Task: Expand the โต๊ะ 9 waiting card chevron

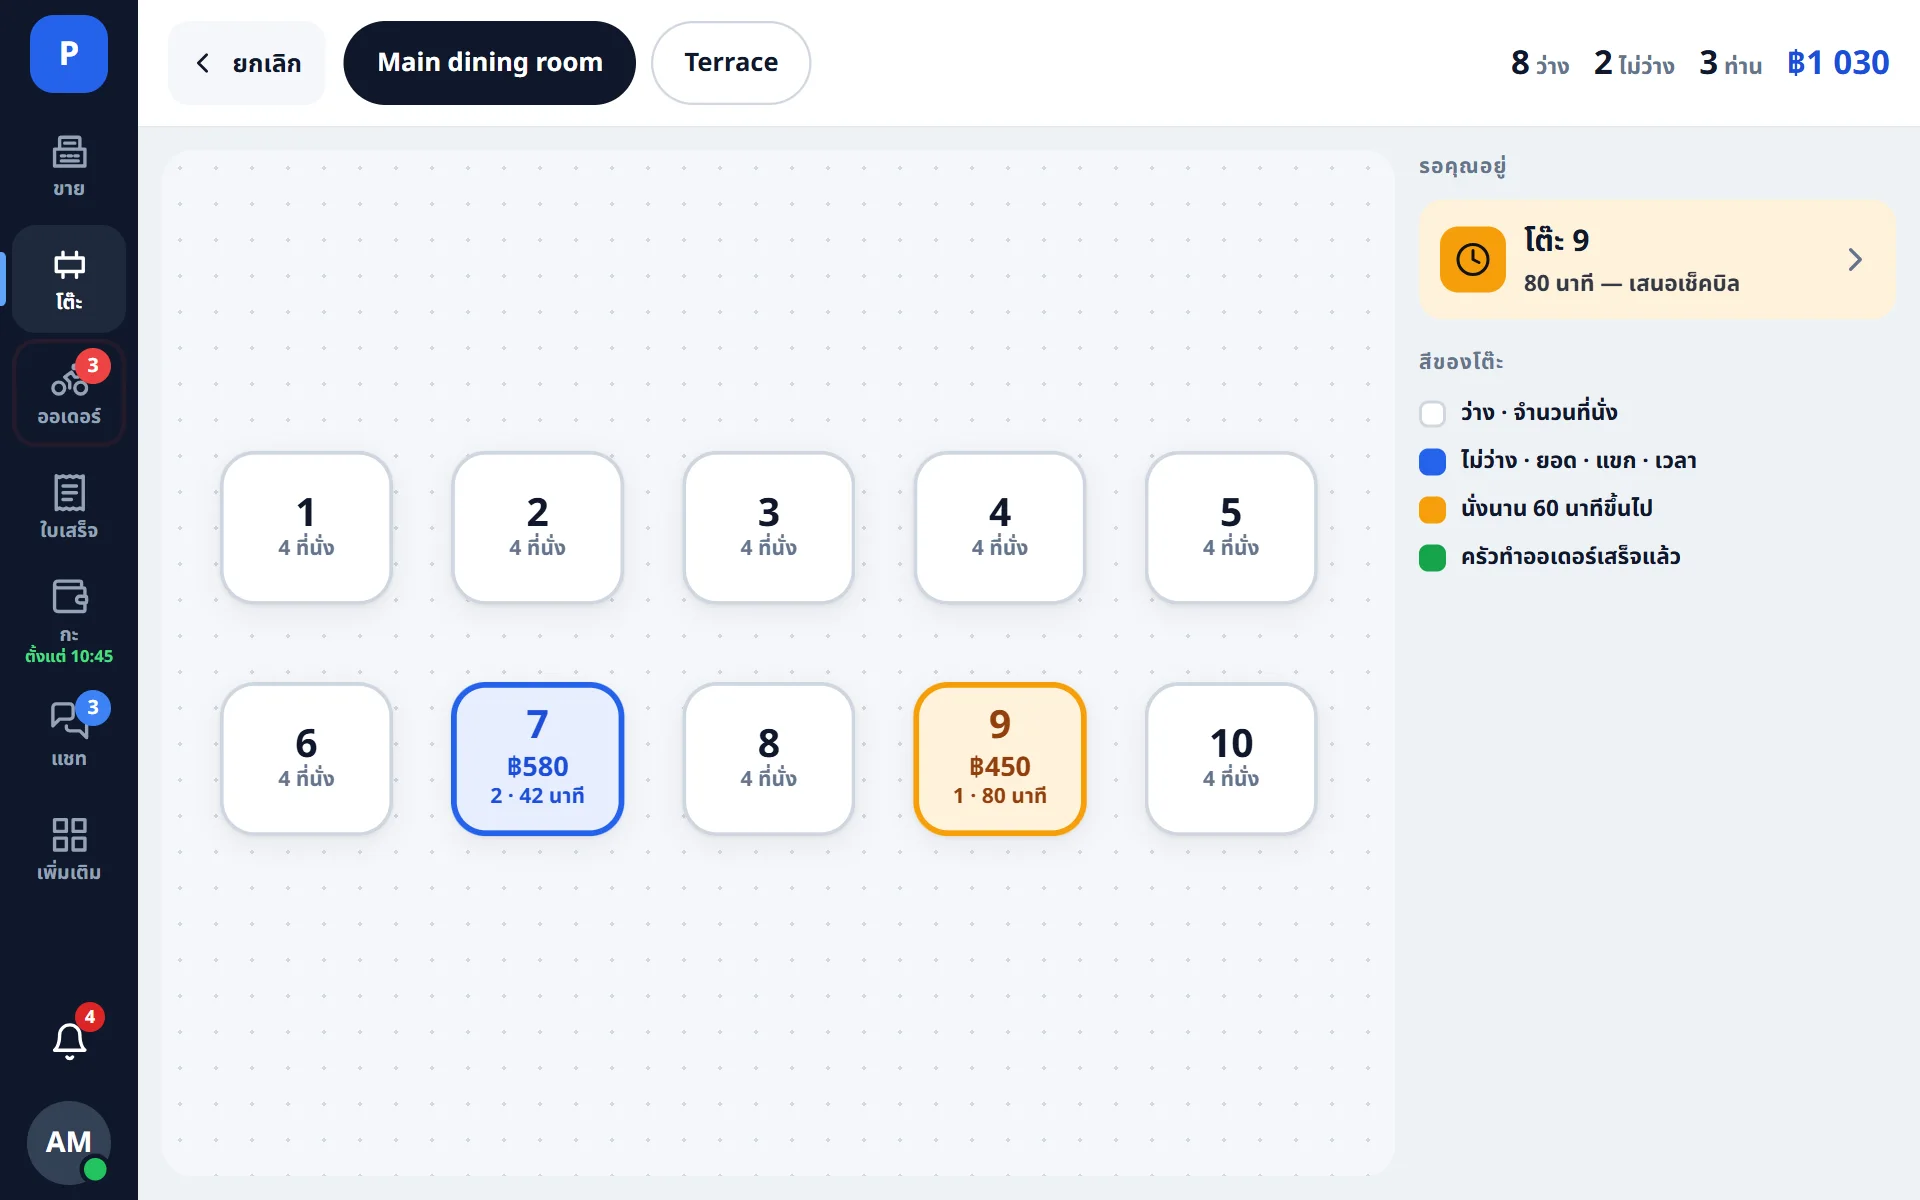Action: pyautogui.click(x=1855, y=260)
